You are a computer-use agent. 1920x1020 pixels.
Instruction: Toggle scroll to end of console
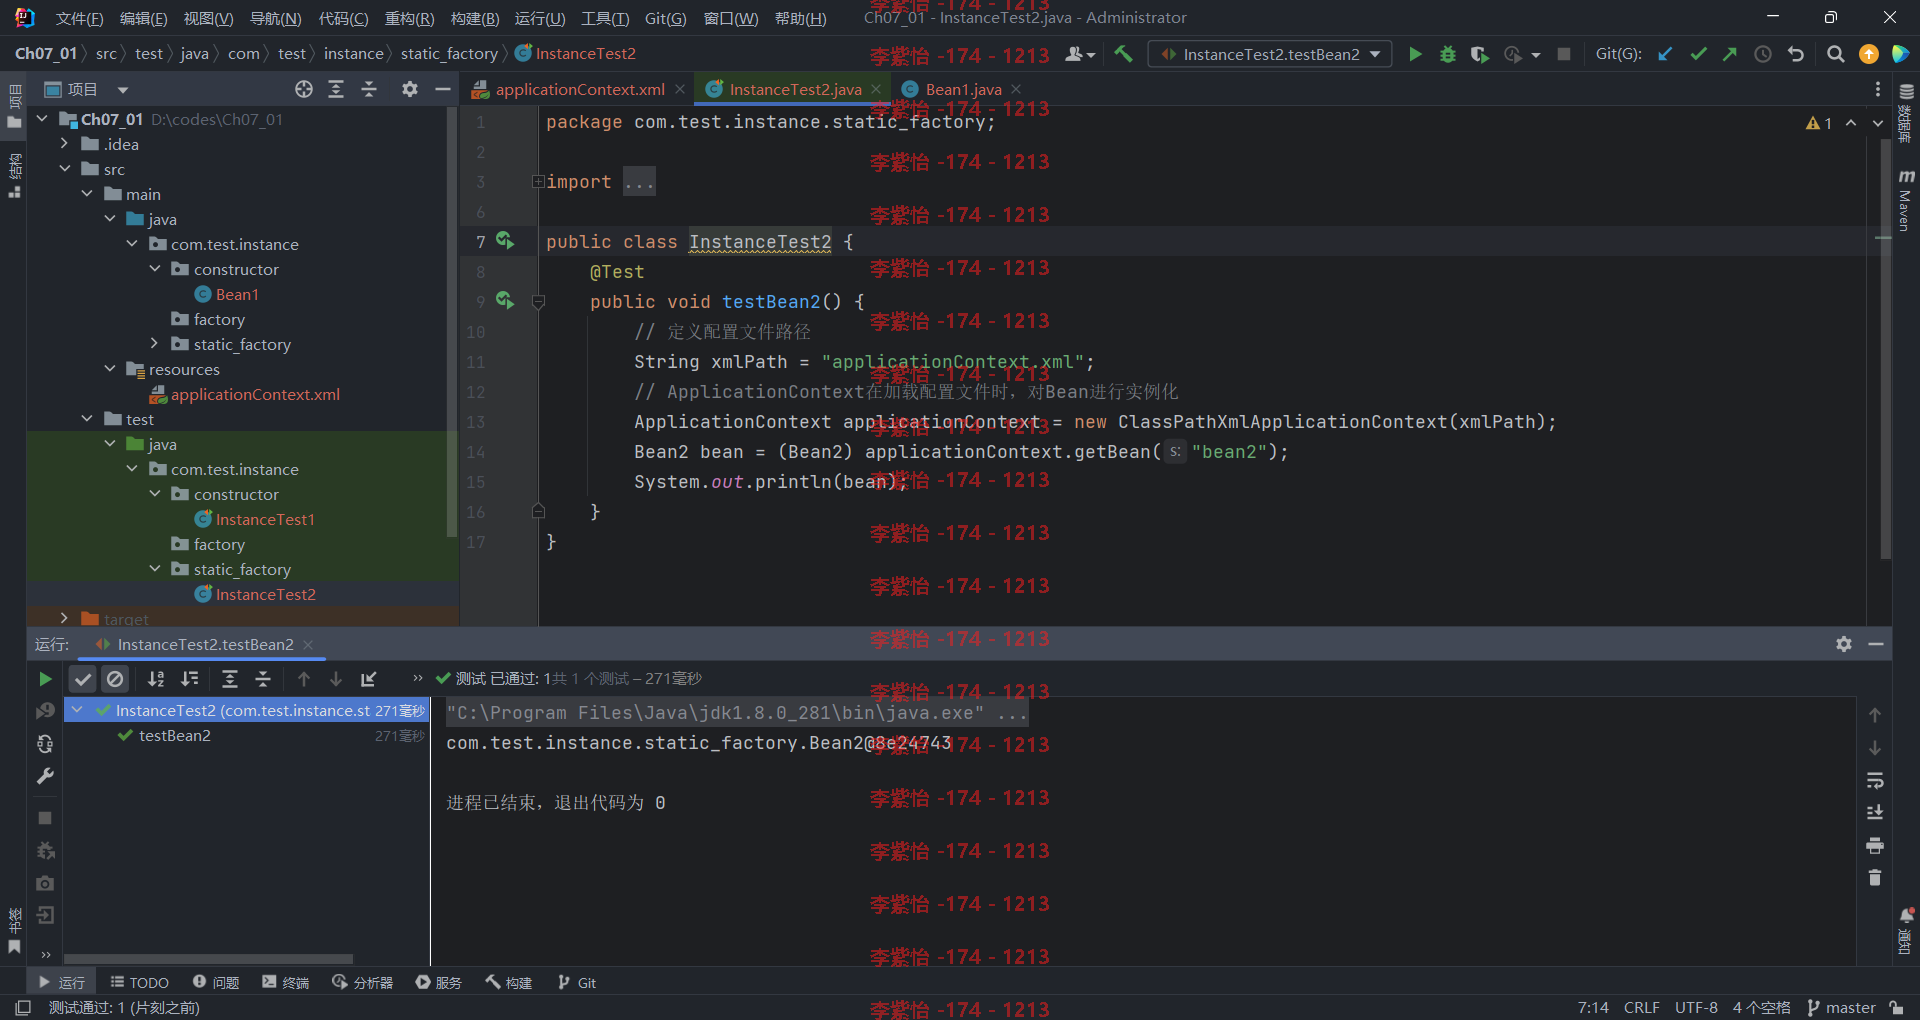tap(1875, 813)
